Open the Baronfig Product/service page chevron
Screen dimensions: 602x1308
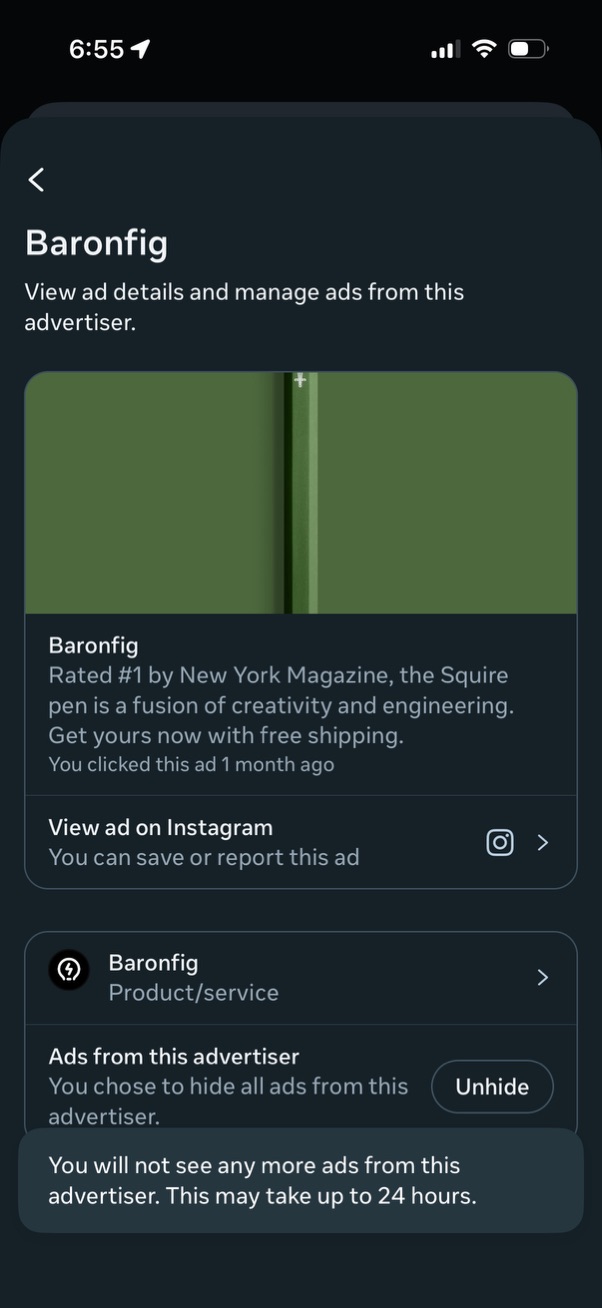(542, 978)
